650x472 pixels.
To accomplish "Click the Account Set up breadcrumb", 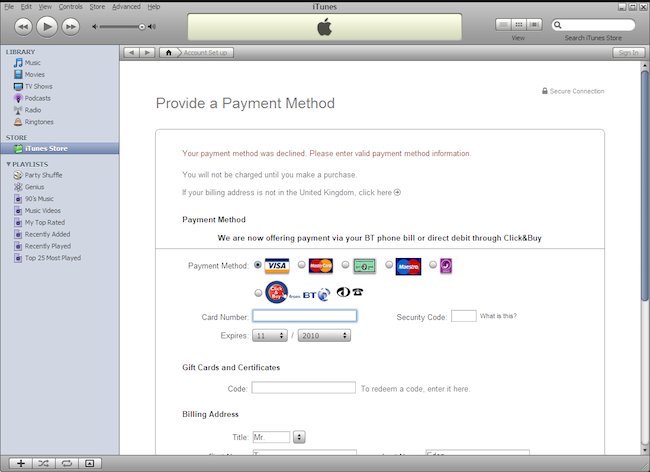I will [x=205, y=53].
